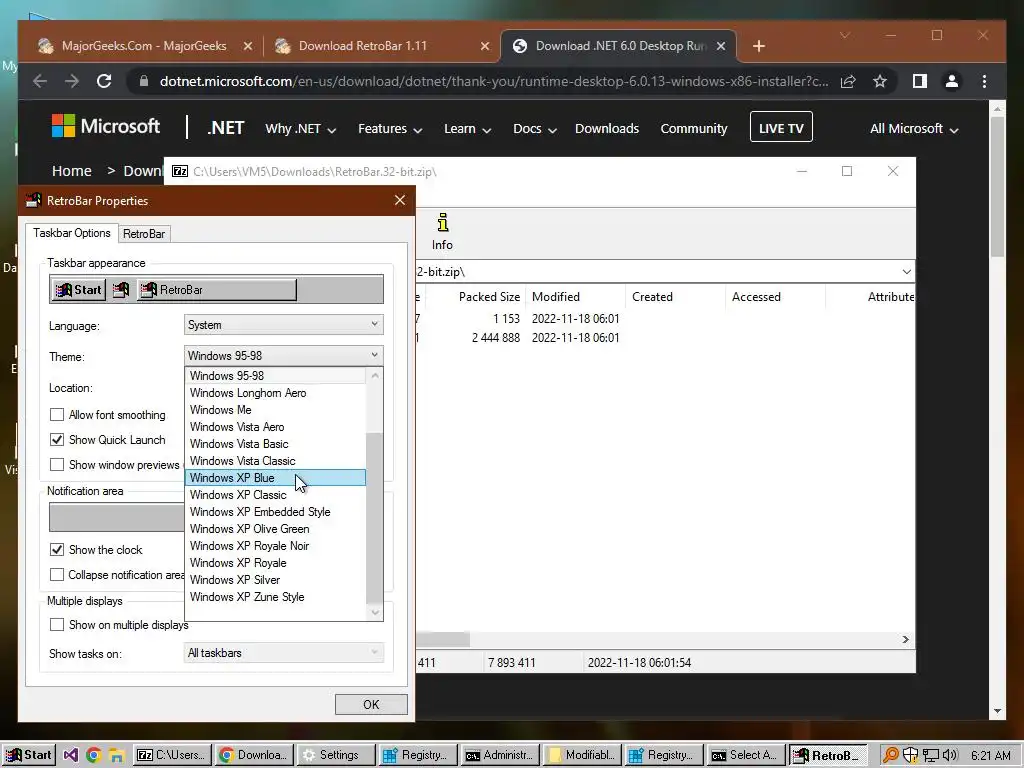Toggle Collapse notification area checkbox
1024x768 pixels.
click(57, 575)
